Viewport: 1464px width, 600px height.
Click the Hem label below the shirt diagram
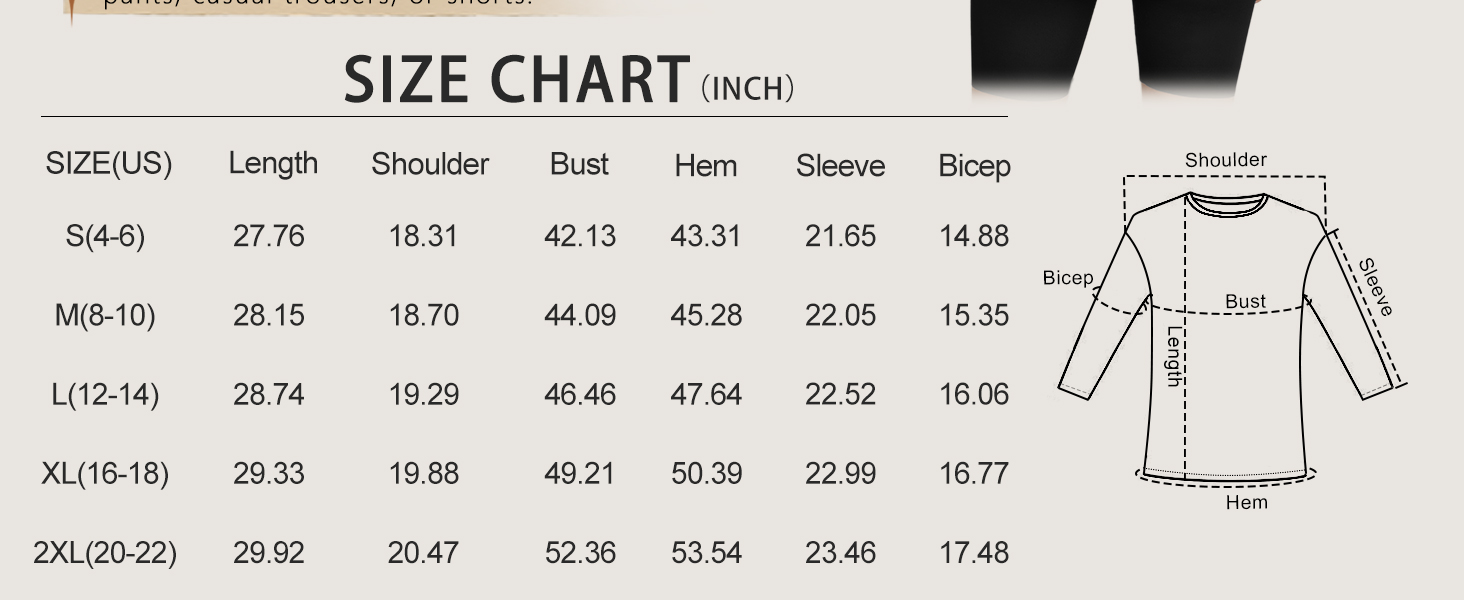tap(1246, 502)
